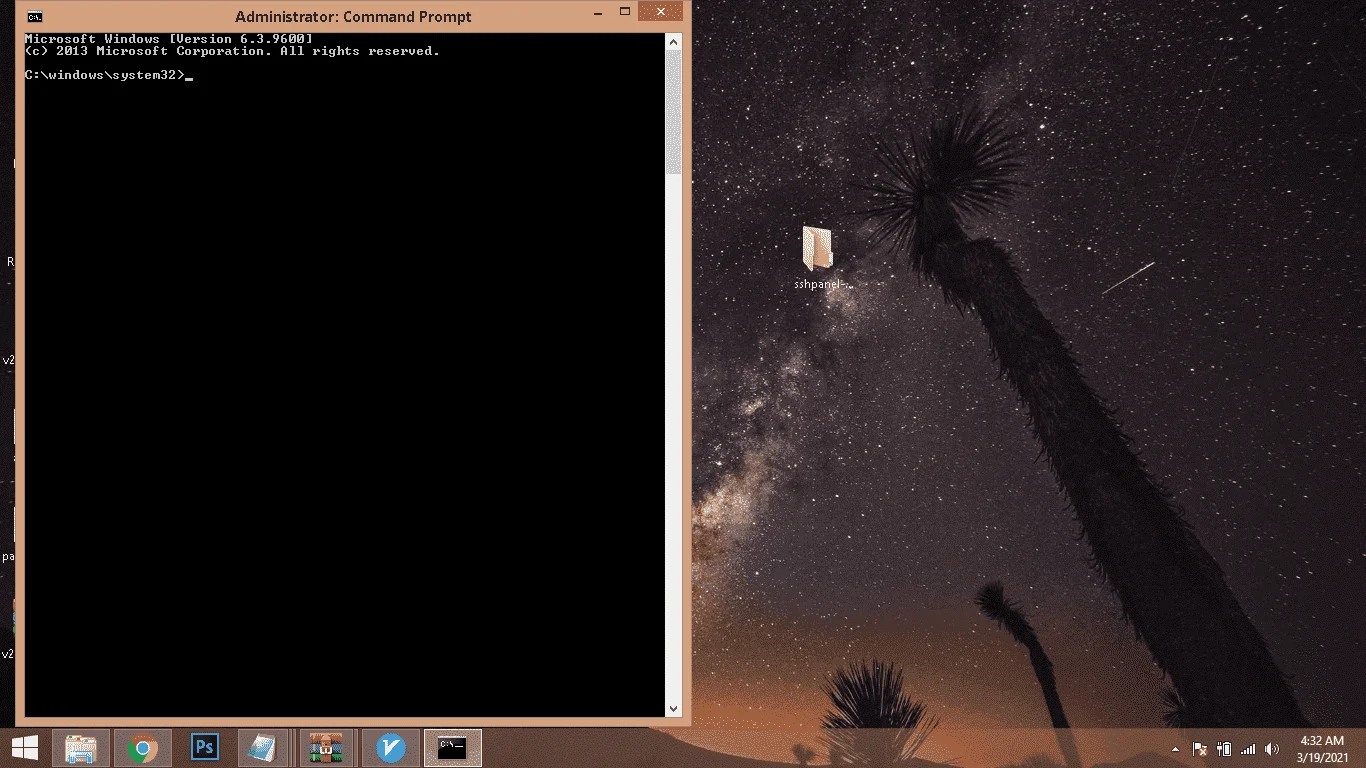Screen dimensions: 1366x768
Task: Select the sshpanel folder on desktop
Action: coord(822,258)
